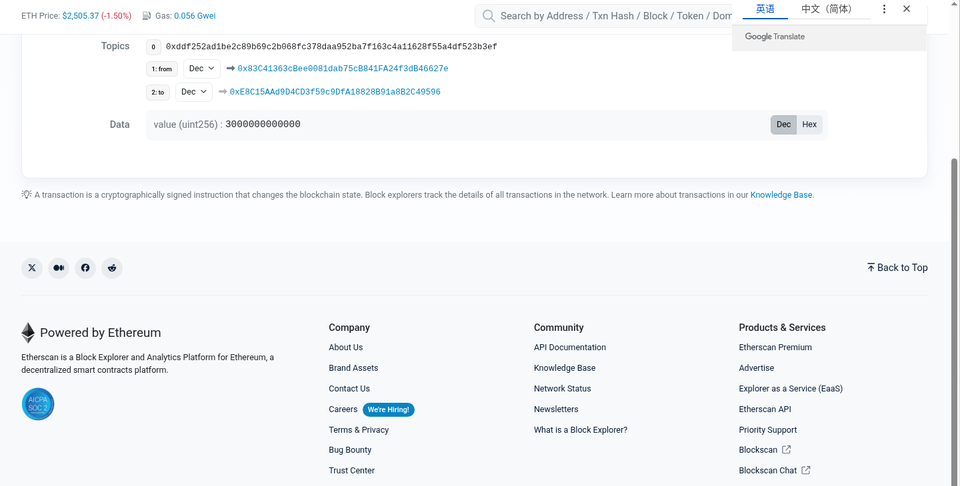
Task: Open the API Documentation link
Action: [x=570, y=347]
